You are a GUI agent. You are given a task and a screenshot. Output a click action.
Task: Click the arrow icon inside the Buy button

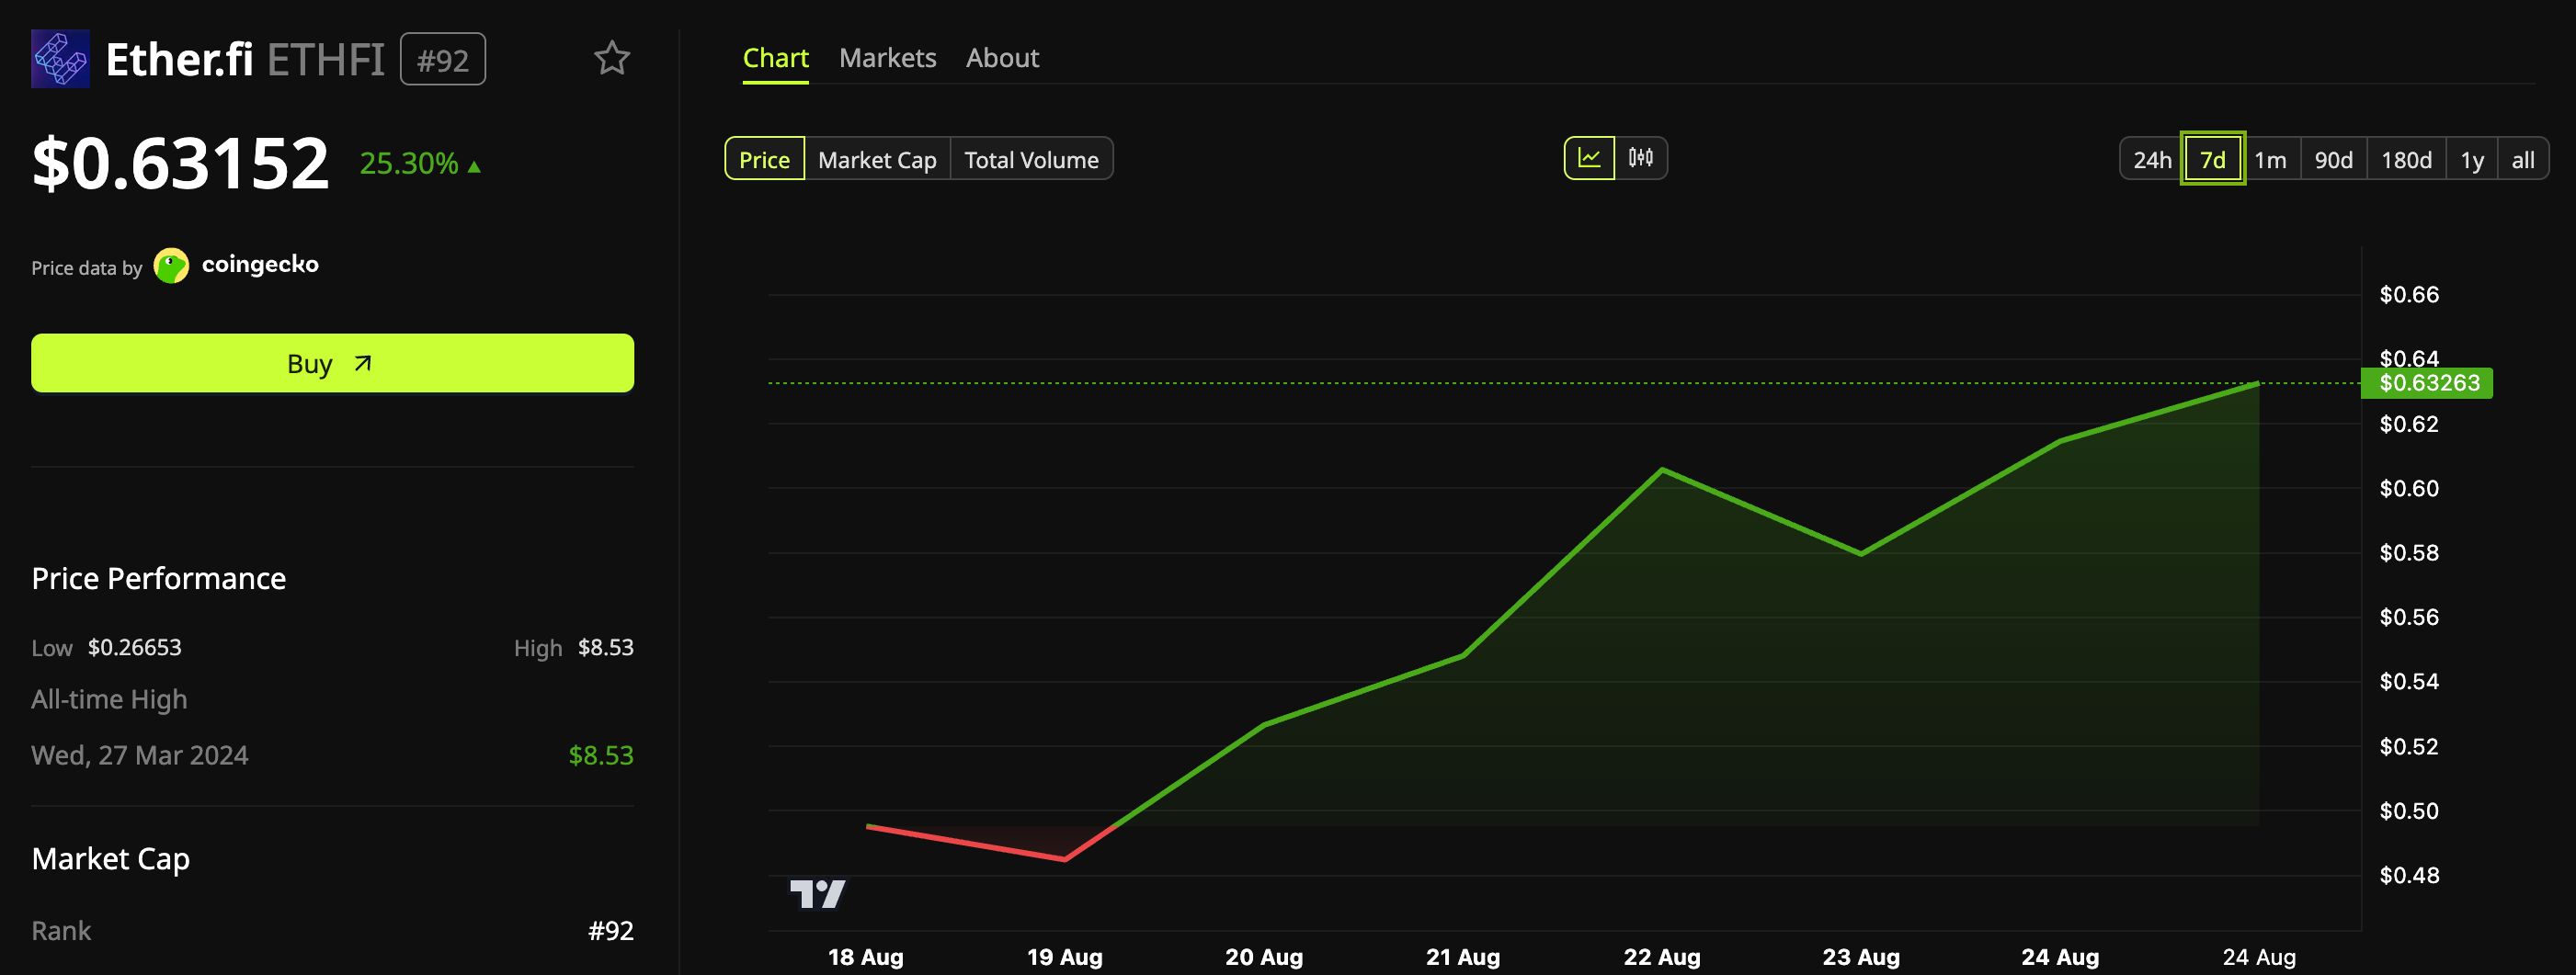tap(363, 363)
